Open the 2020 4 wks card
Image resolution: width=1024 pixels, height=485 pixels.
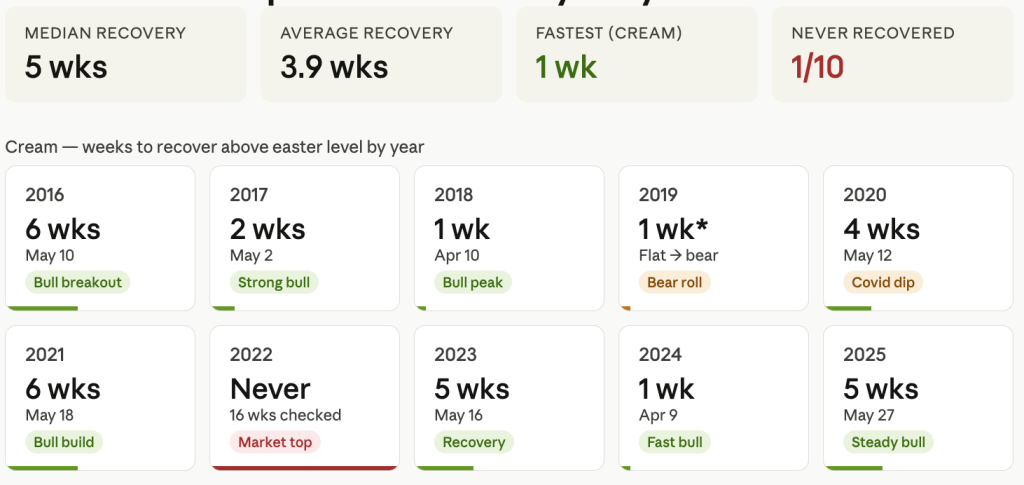918,238
